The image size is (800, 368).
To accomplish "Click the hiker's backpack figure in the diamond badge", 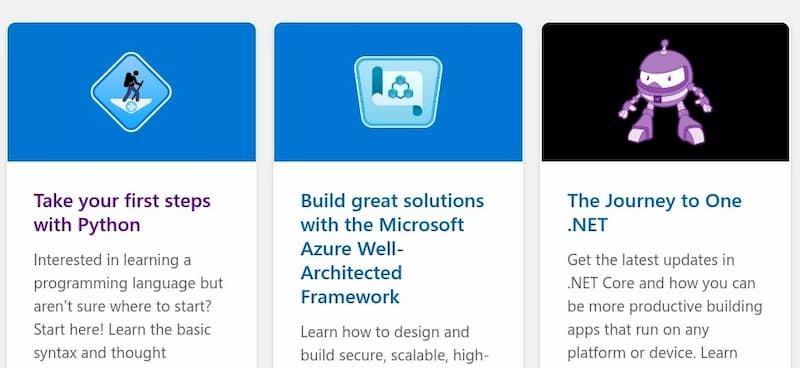I will 132,86.
